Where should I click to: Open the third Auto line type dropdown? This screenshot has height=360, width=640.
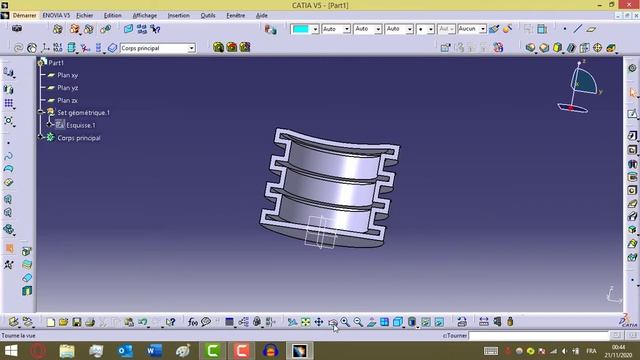pyautogui.click(x=409, y=29)
